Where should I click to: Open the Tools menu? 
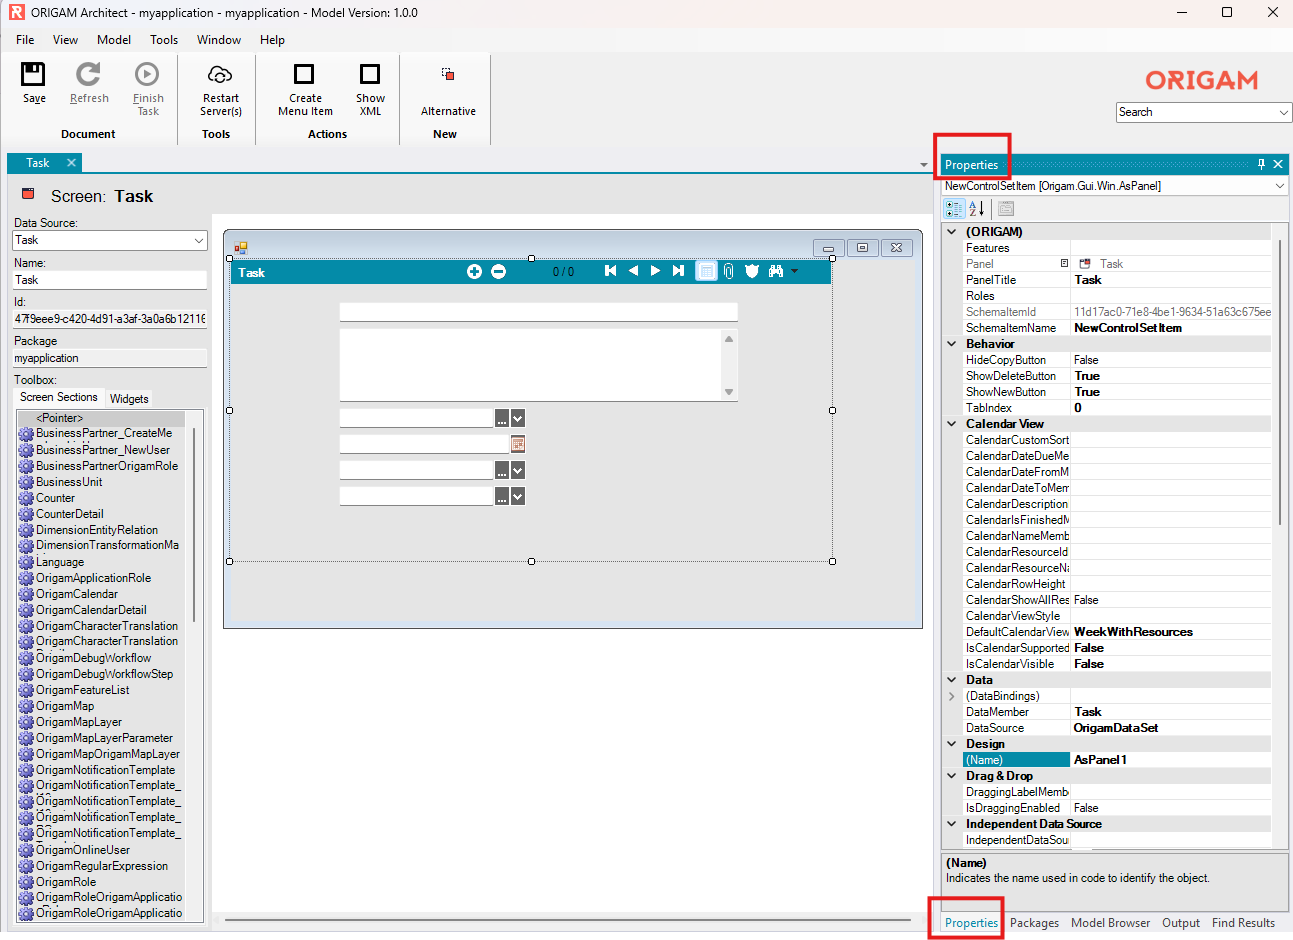(164, 40)
